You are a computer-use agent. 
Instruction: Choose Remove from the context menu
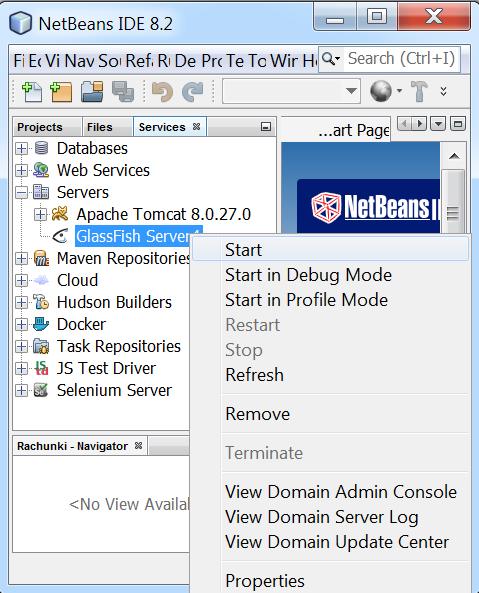(x=331, y=413)
